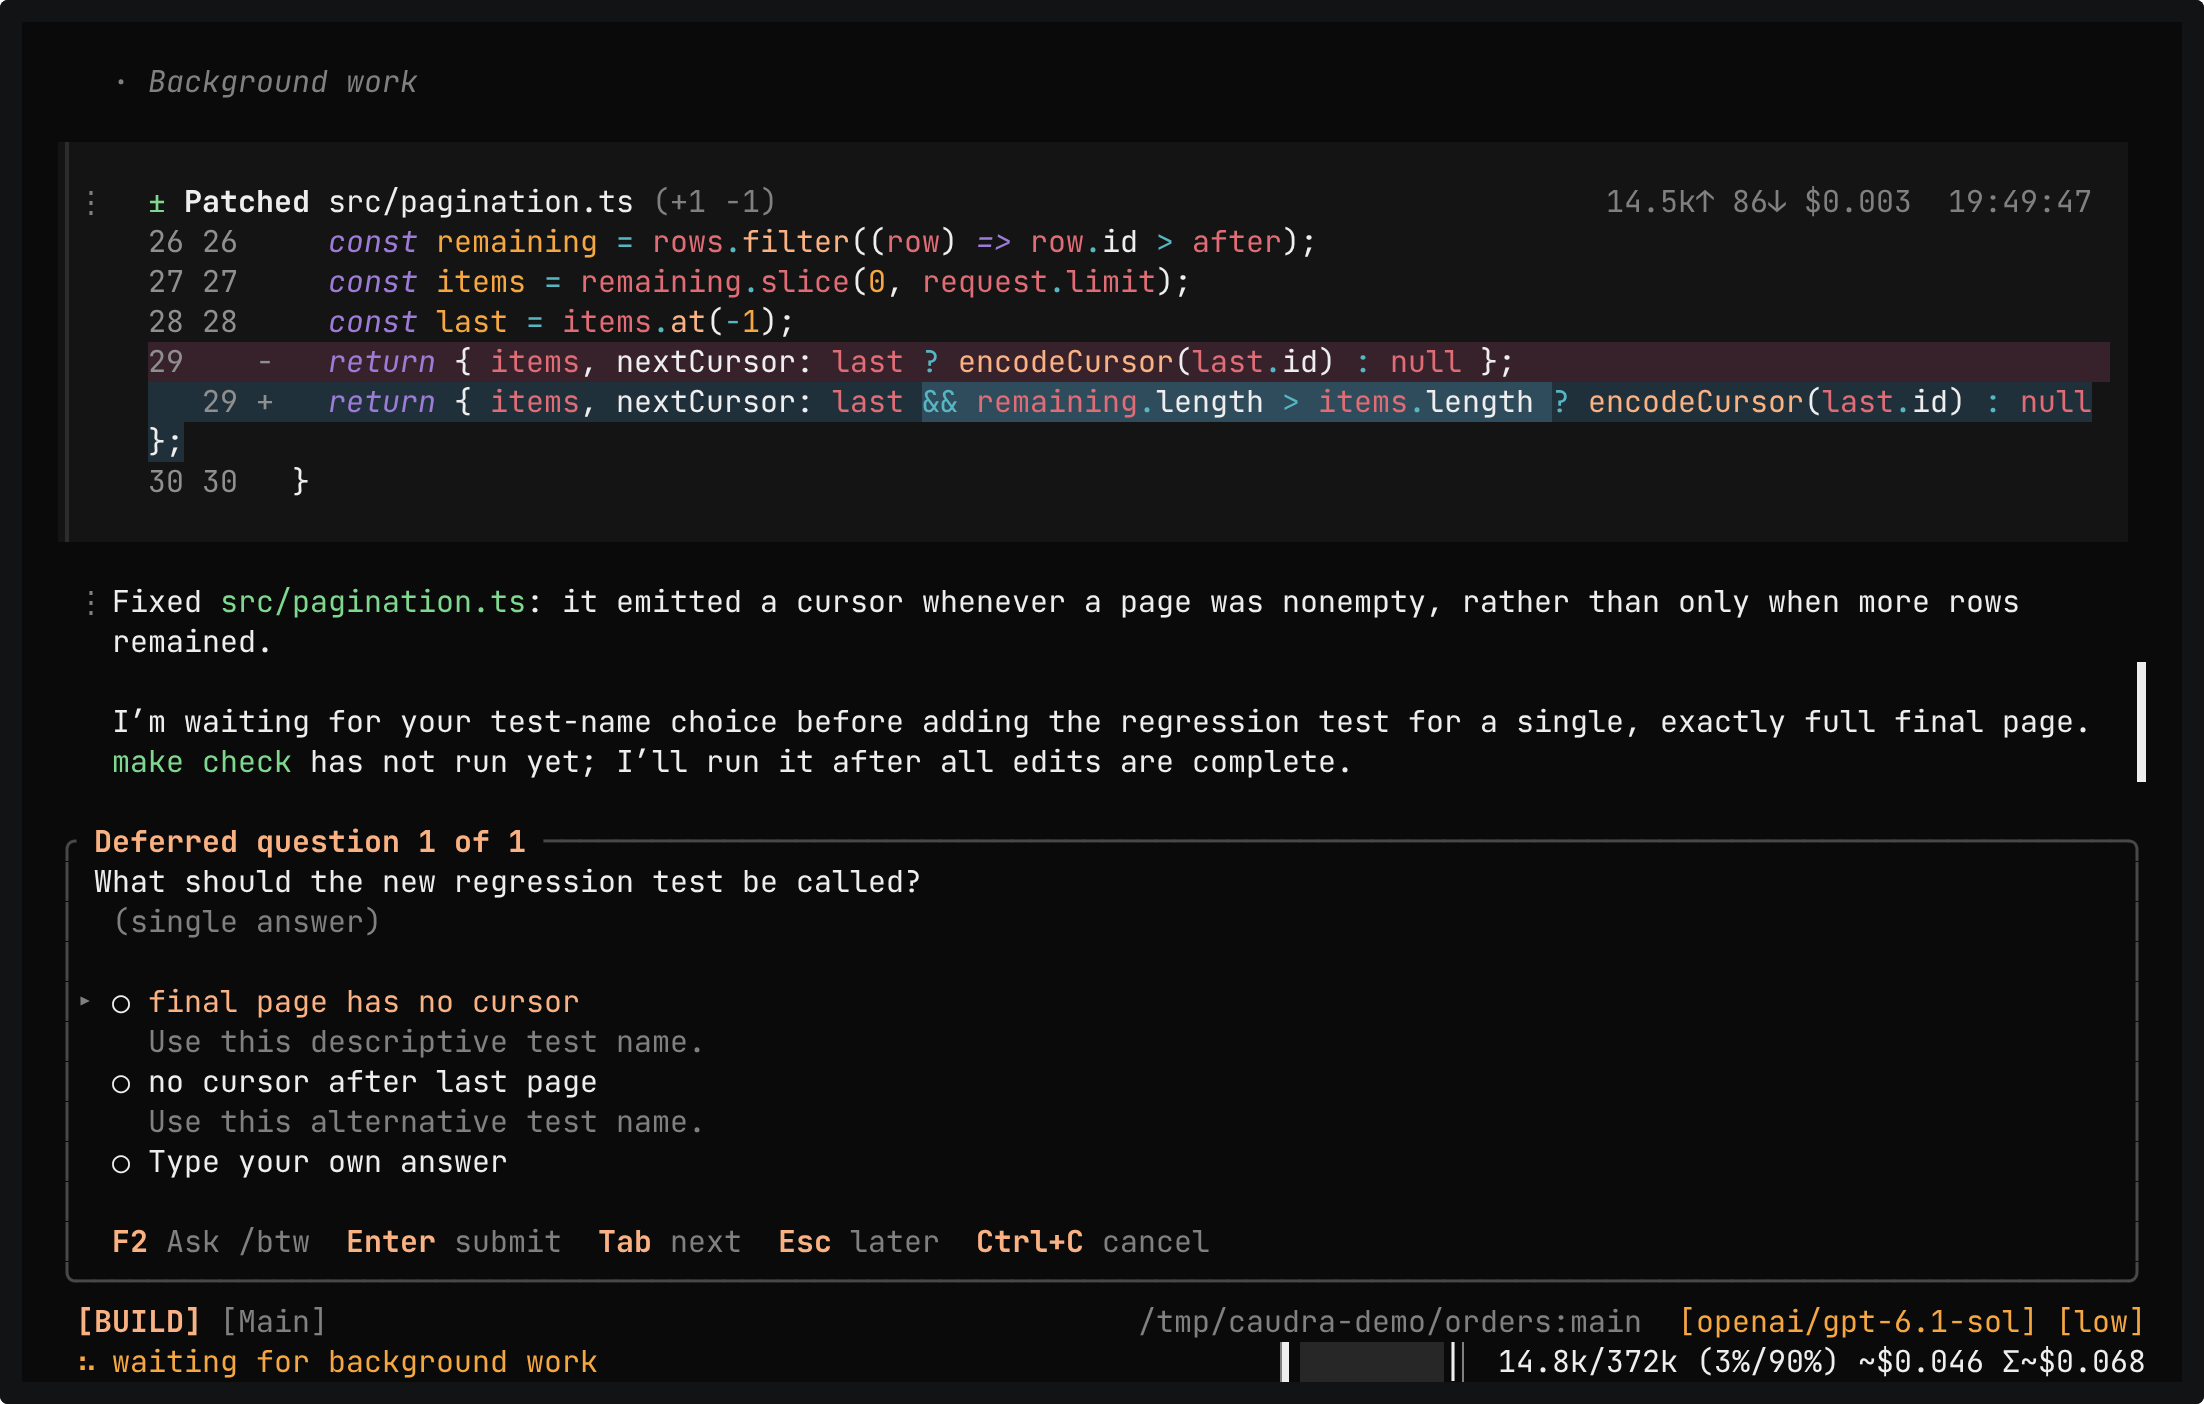Viewport: 2204px width, 1404px height.
Task: Click the bullet before Background work
Action: point(121,82)
